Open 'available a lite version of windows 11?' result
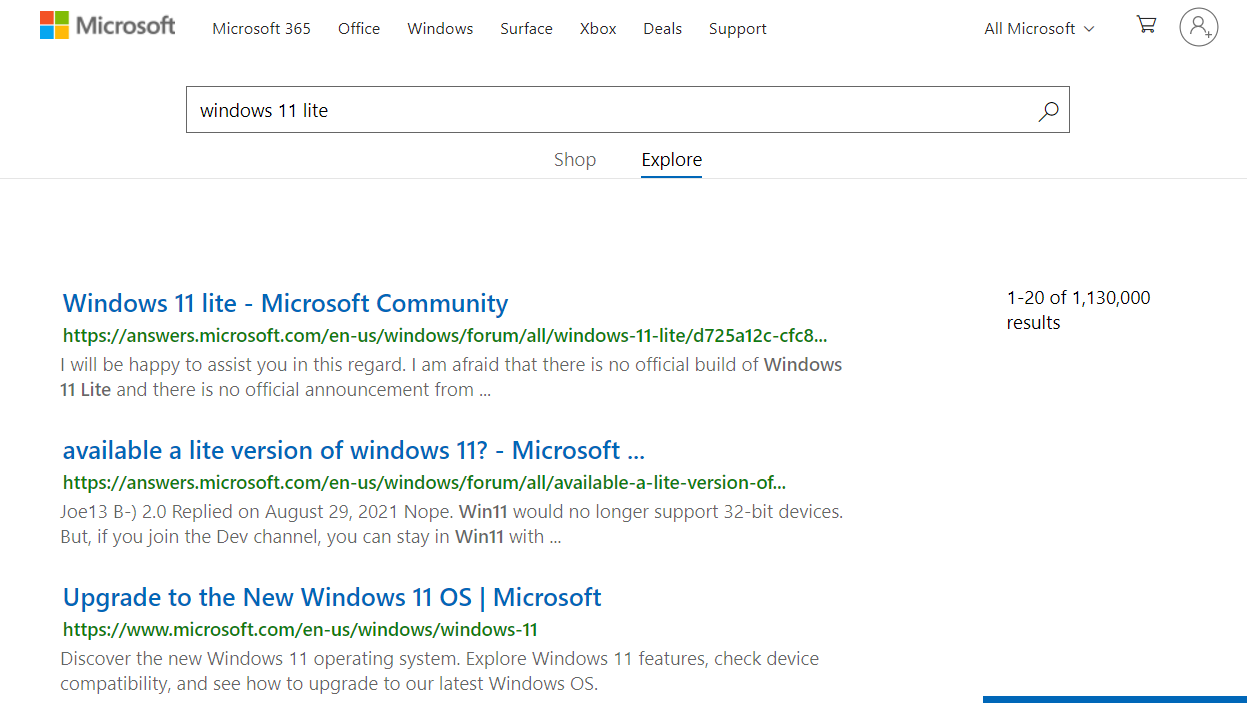 (353, 450)
